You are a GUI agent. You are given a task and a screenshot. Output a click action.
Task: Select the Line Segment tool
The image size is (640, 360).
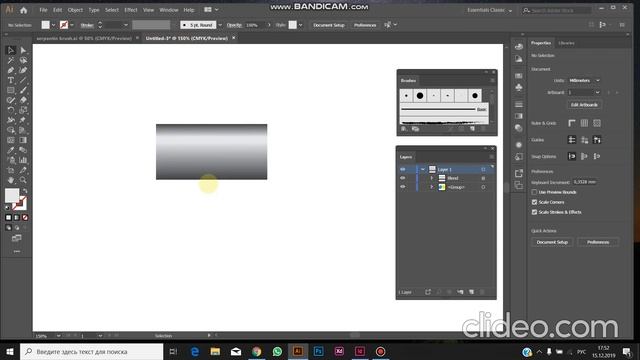23,80
